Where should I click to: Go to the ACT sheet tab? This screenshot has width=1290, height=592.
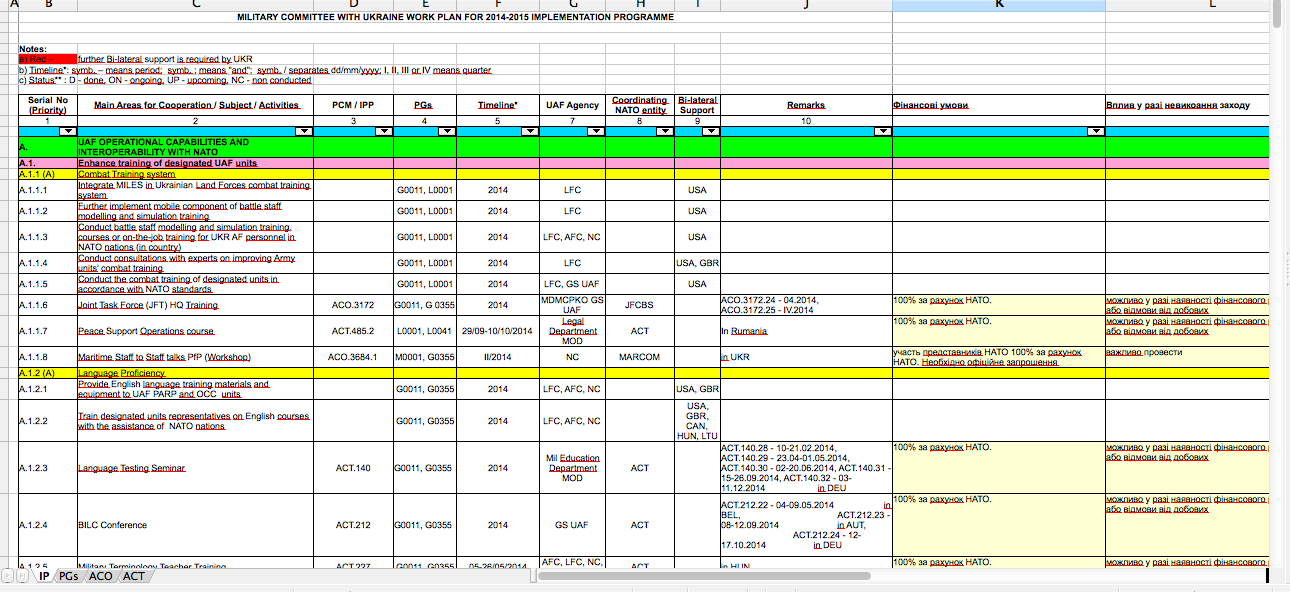134,576
